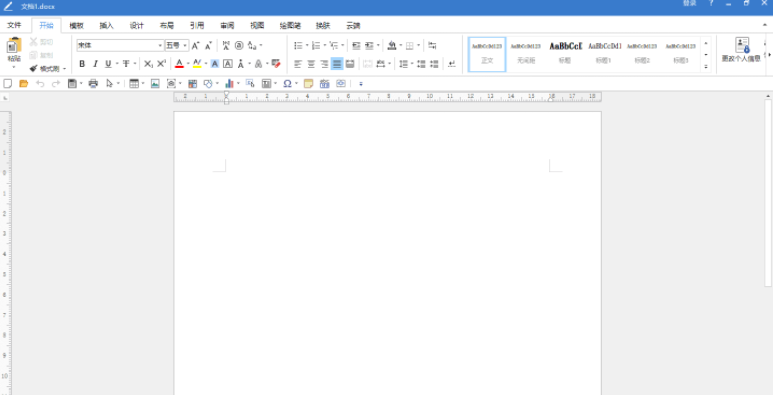Click the paragraph shading paint bucket
The image size is (774, 395).
coord(392,45)
